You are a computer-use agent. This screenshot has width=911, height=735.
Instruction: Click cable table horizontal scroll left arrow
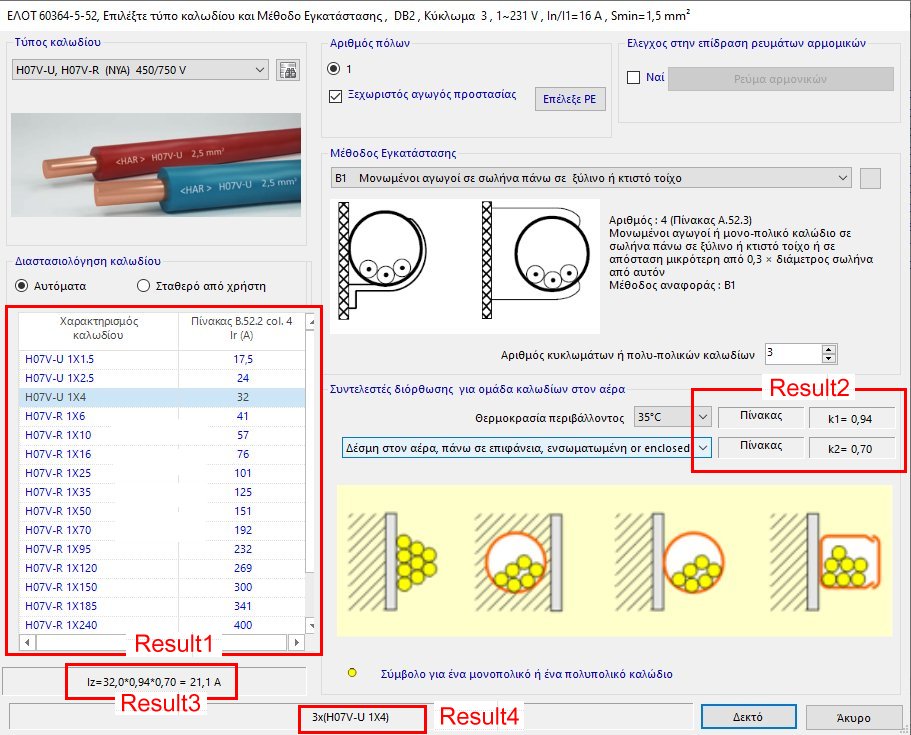click(27, 643)
